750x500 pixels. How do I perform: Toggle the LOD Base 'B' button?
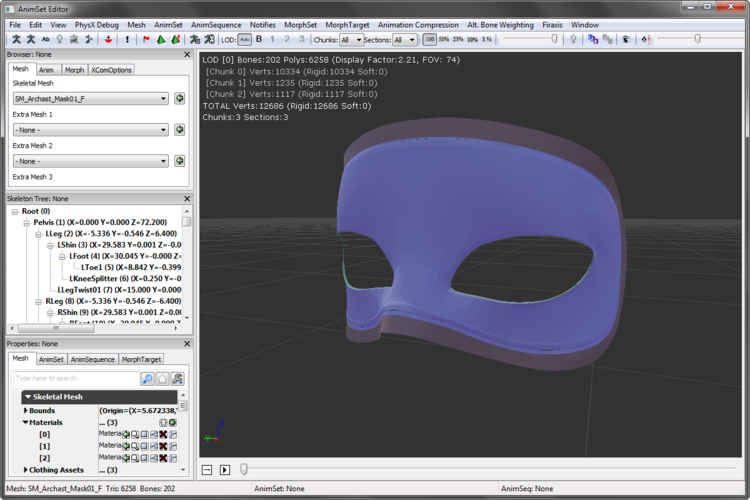pyautogui.click(x=259, y=39)
